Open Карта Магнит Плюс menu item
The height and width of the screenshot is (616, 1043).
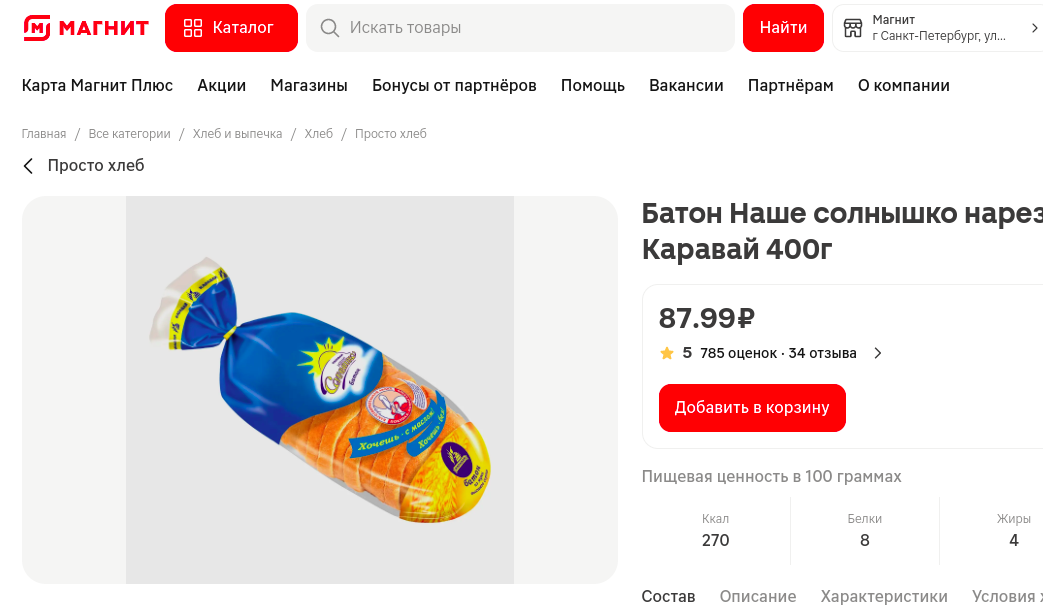tap(97, 86)
